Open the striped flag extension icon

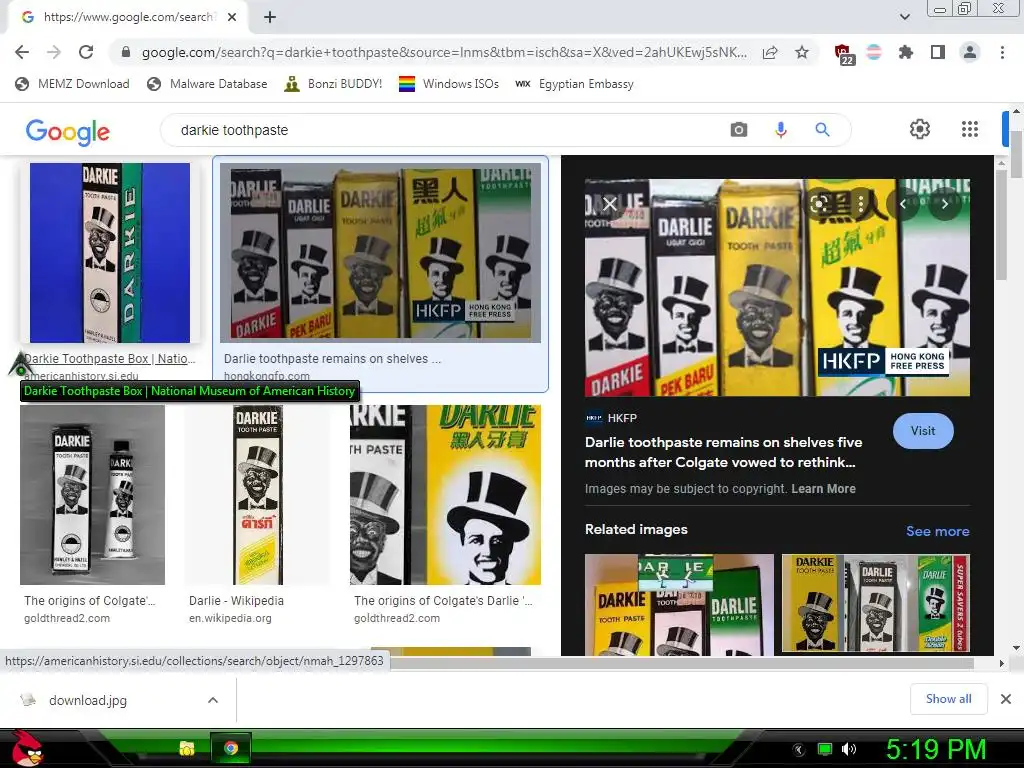click(874, 52)
